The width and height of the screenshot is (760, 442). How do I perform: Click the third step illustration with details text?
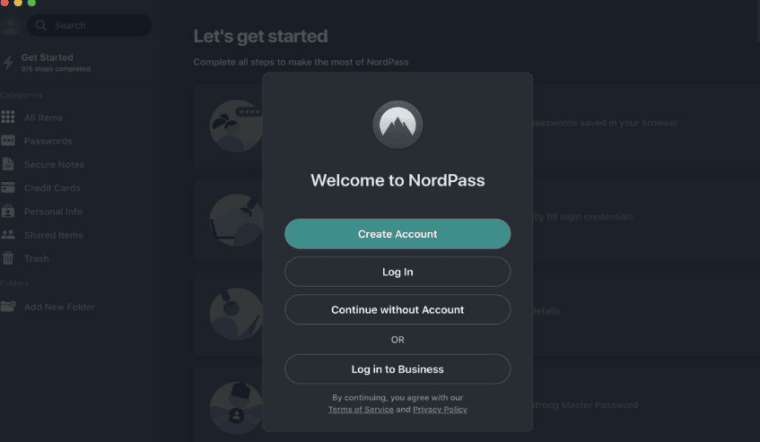(236, 314)
